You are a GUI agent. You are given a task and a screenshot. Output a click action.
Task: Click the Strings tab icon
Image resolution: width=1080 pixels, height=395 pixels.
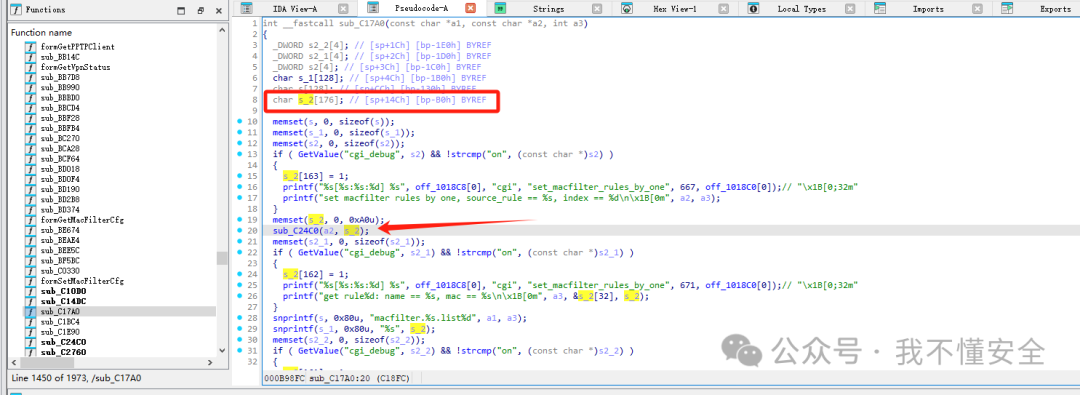500,9
